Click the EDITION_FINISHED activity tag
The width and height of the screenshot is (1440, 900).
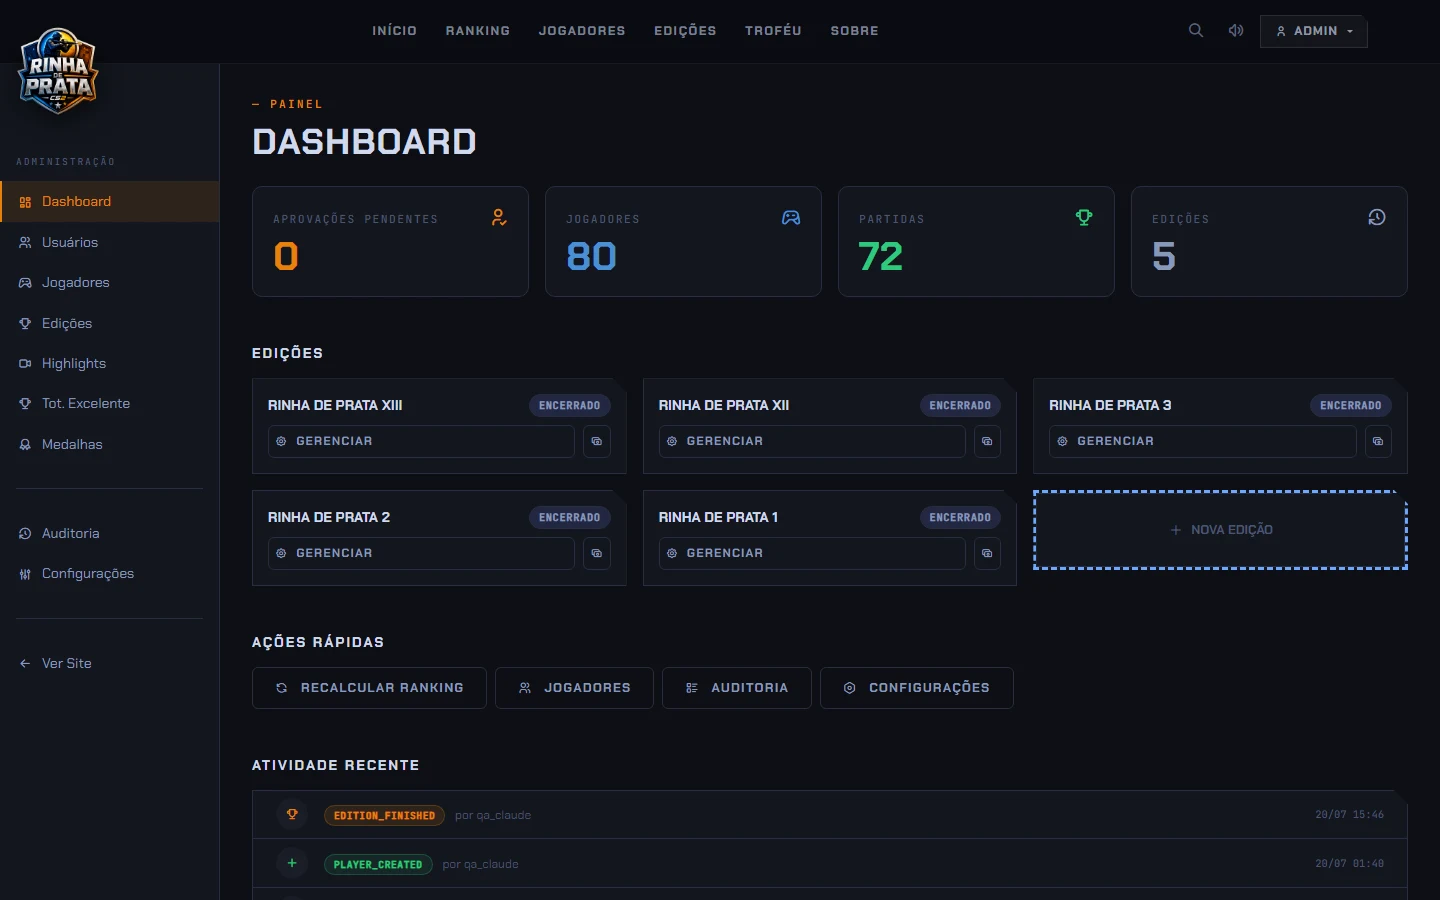click(x=384, y=815)
